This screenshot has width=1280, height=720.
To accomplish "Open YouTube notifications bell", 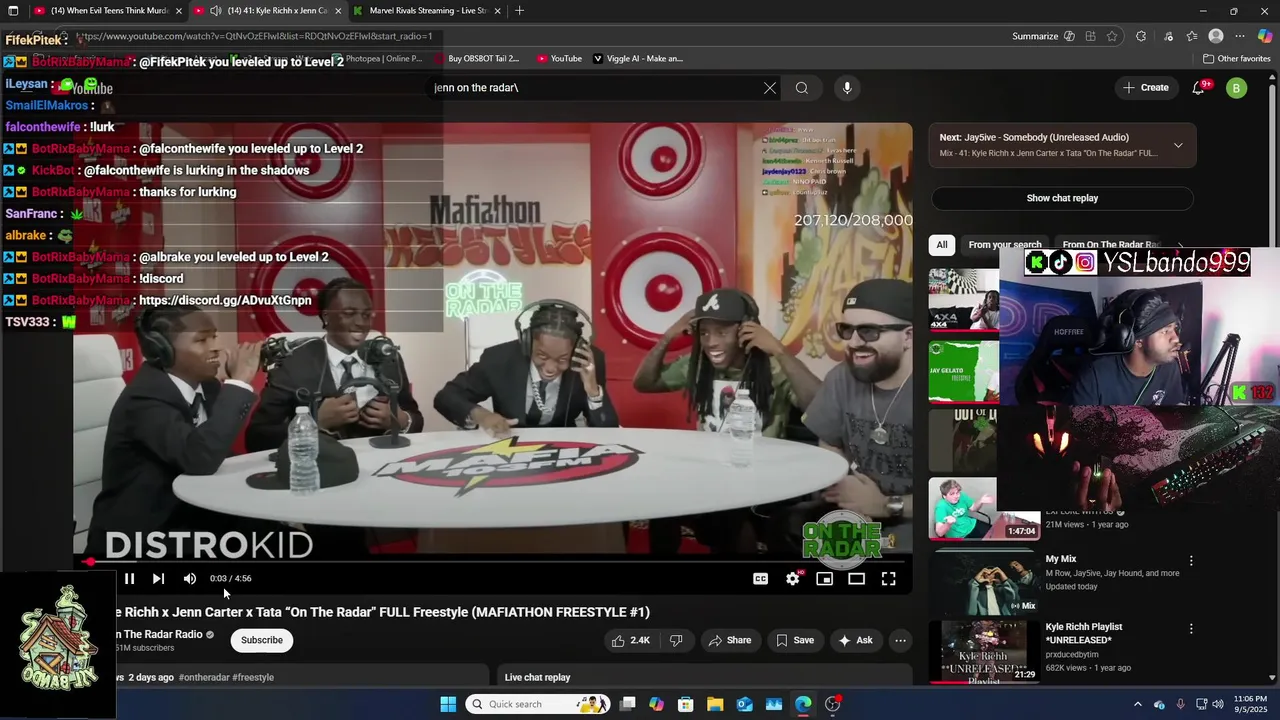I will [x=1198, y=88].
